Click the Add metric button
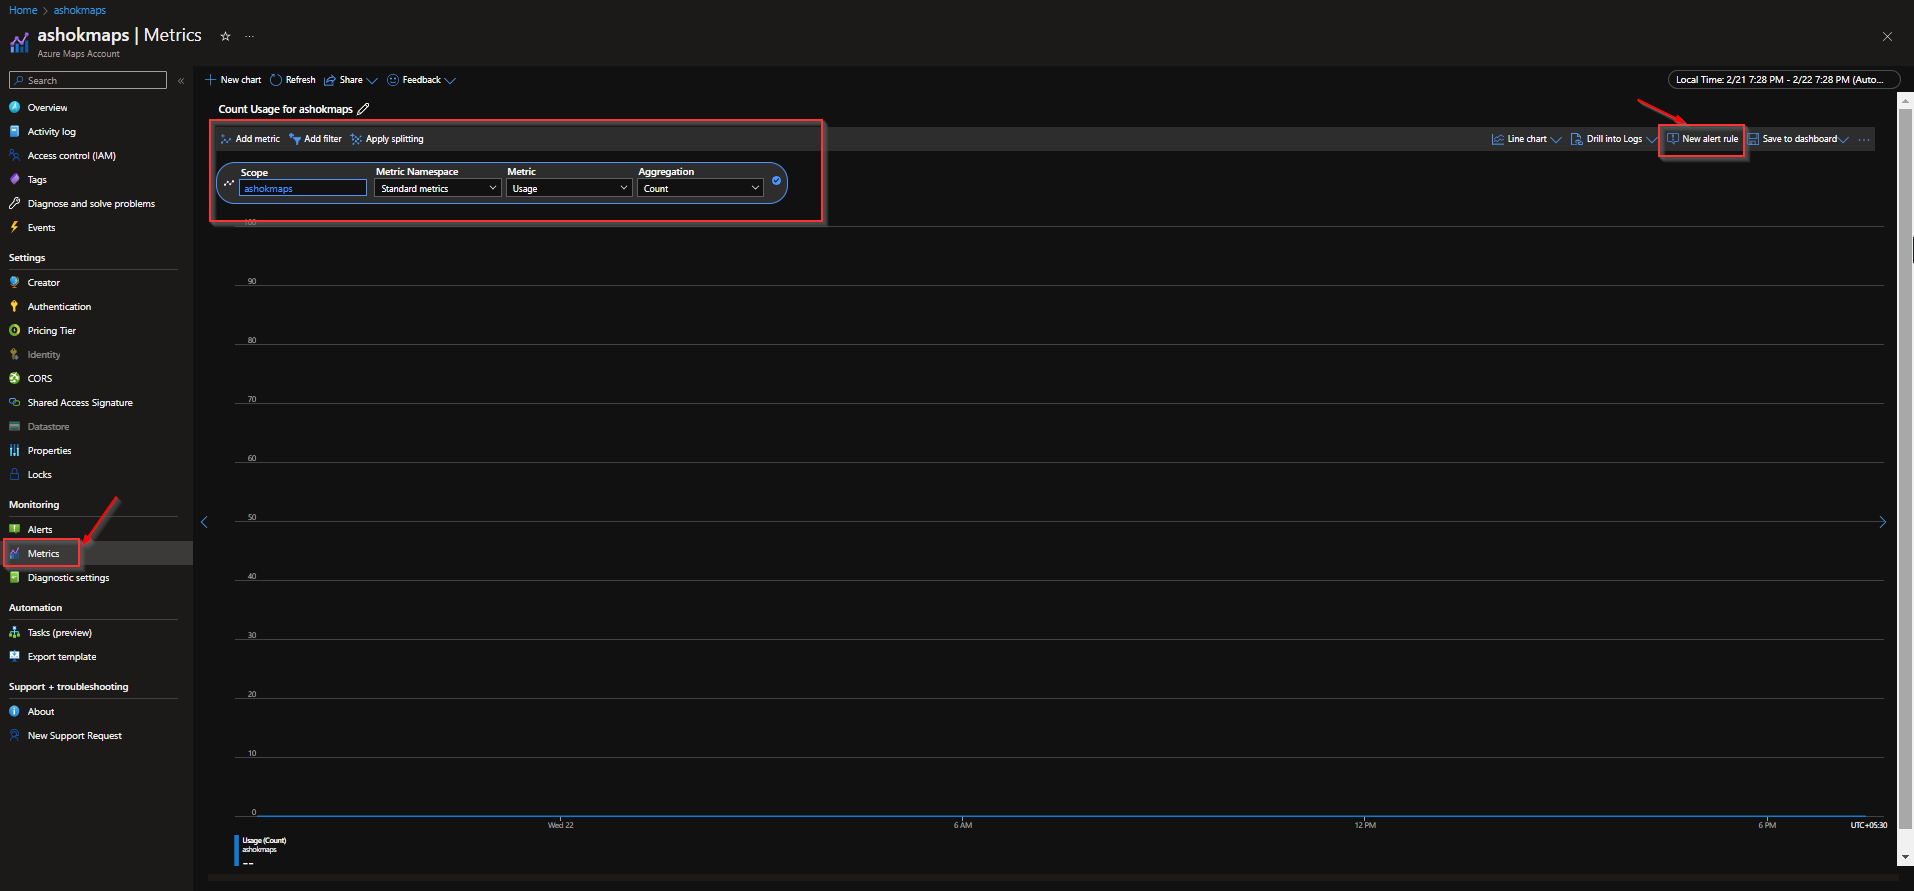1914x891 pixels. click(250, 139)
